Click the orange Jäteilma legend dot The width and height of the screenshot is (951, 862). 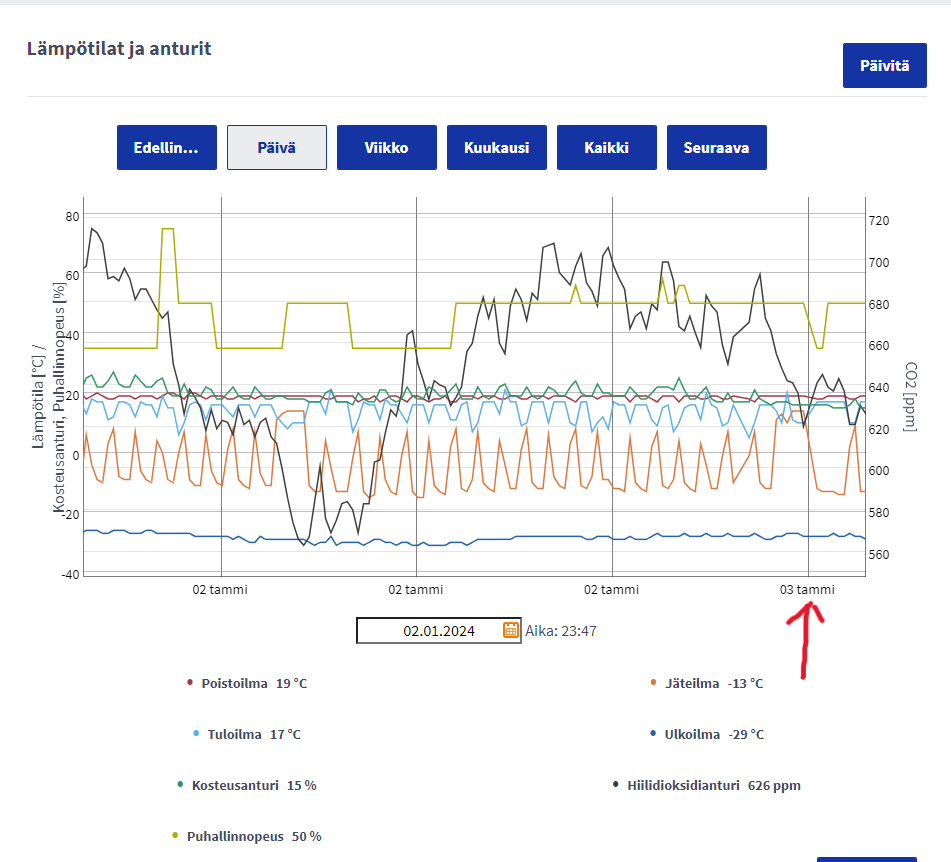pyautogui.click(x=653, y=684)
